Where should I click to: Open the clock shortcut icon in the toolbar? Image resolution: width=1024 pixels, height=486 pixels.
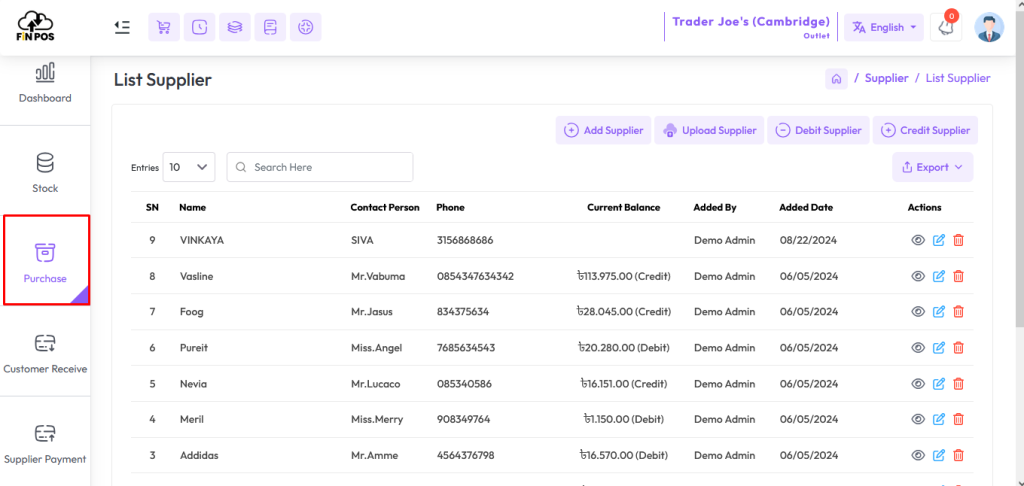(199, 27)
